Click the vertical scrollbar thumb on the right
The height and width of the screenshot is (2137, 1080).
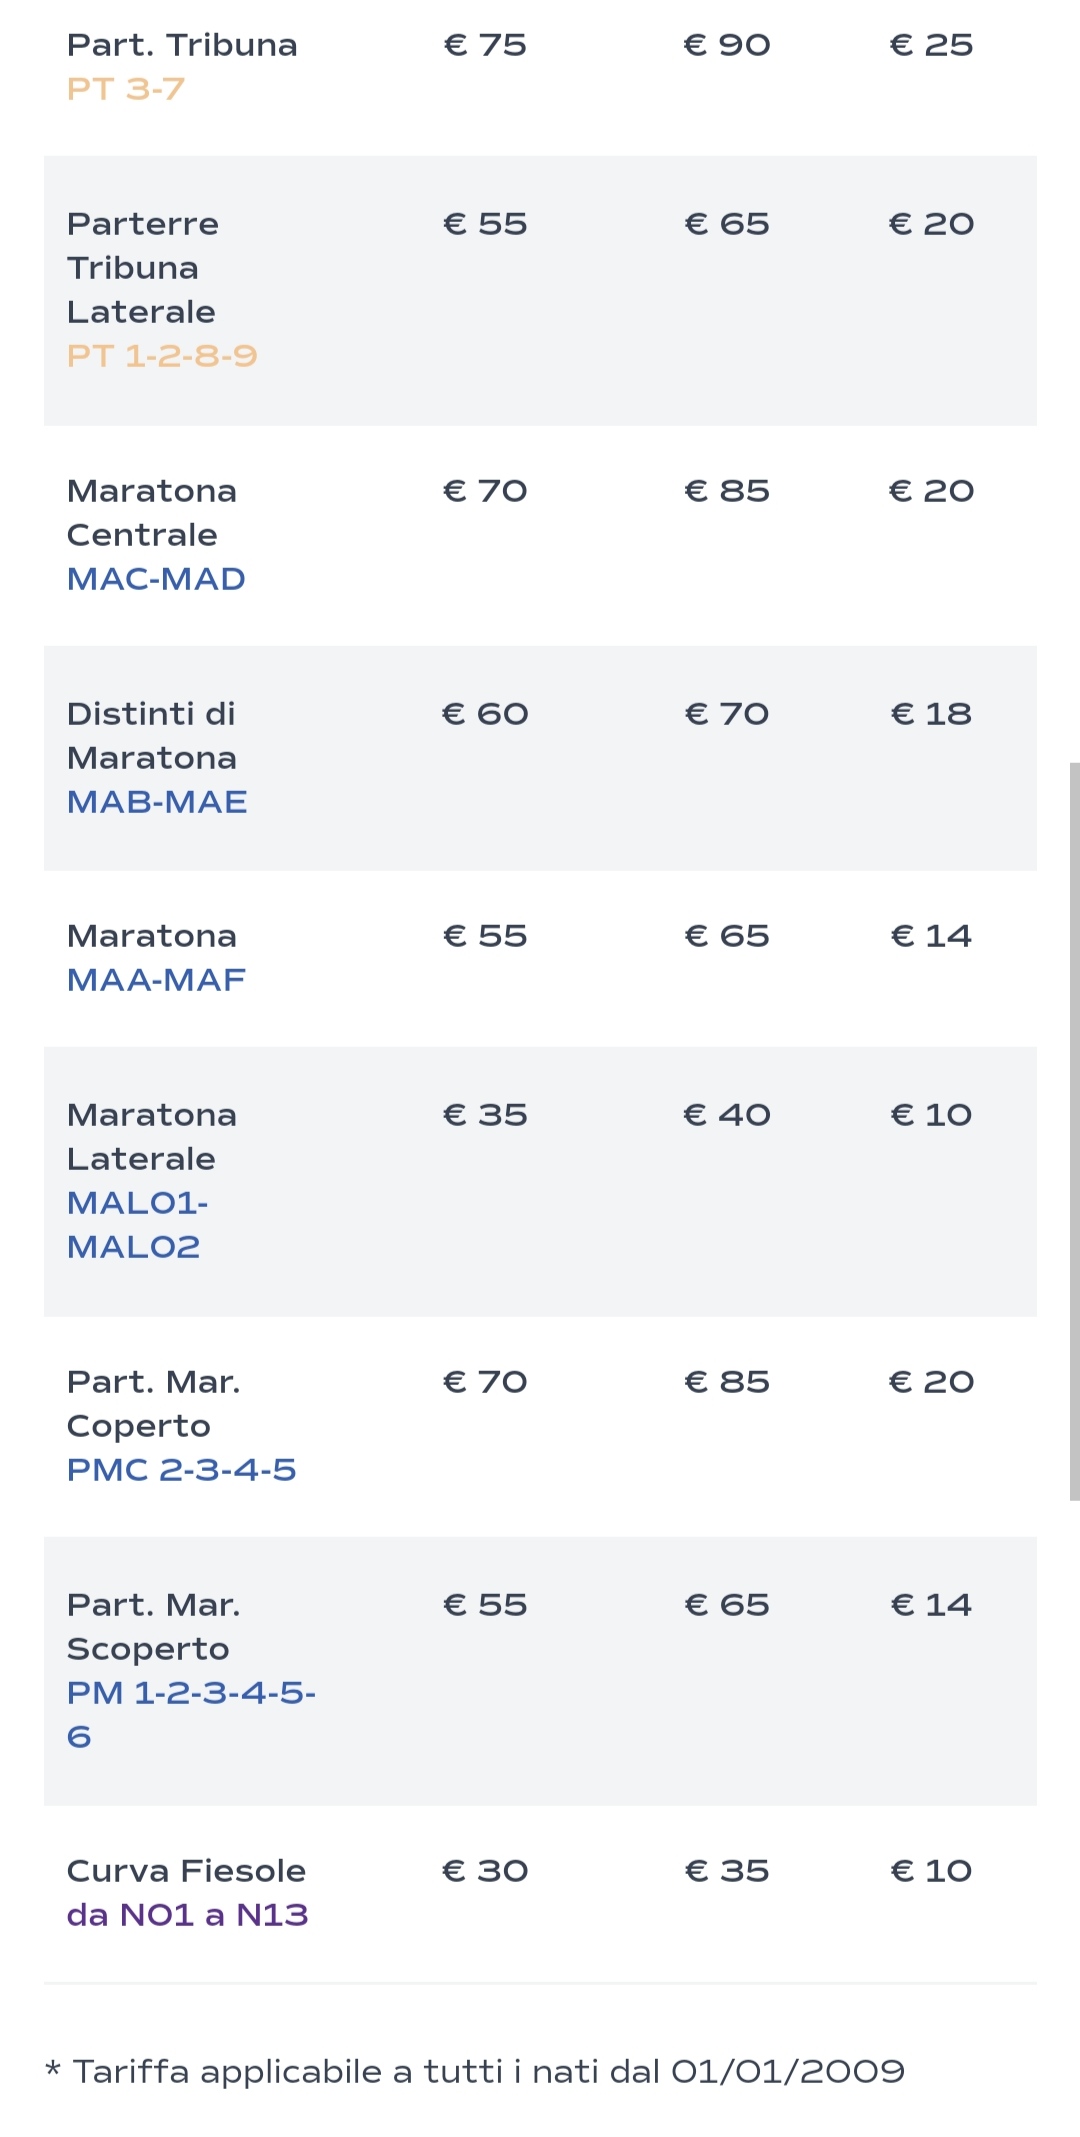coord(1074,1130)
